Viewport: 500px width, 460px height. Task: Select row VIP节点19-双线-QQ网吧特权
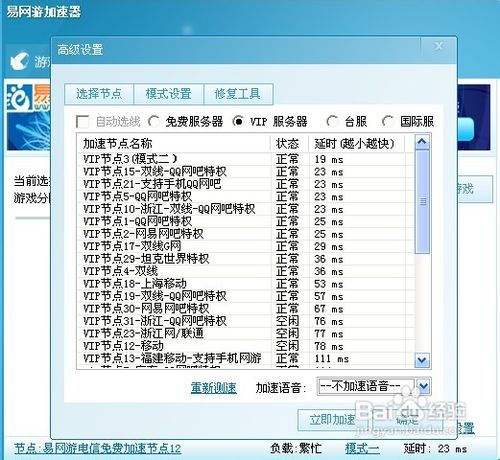tap(246, 296)
